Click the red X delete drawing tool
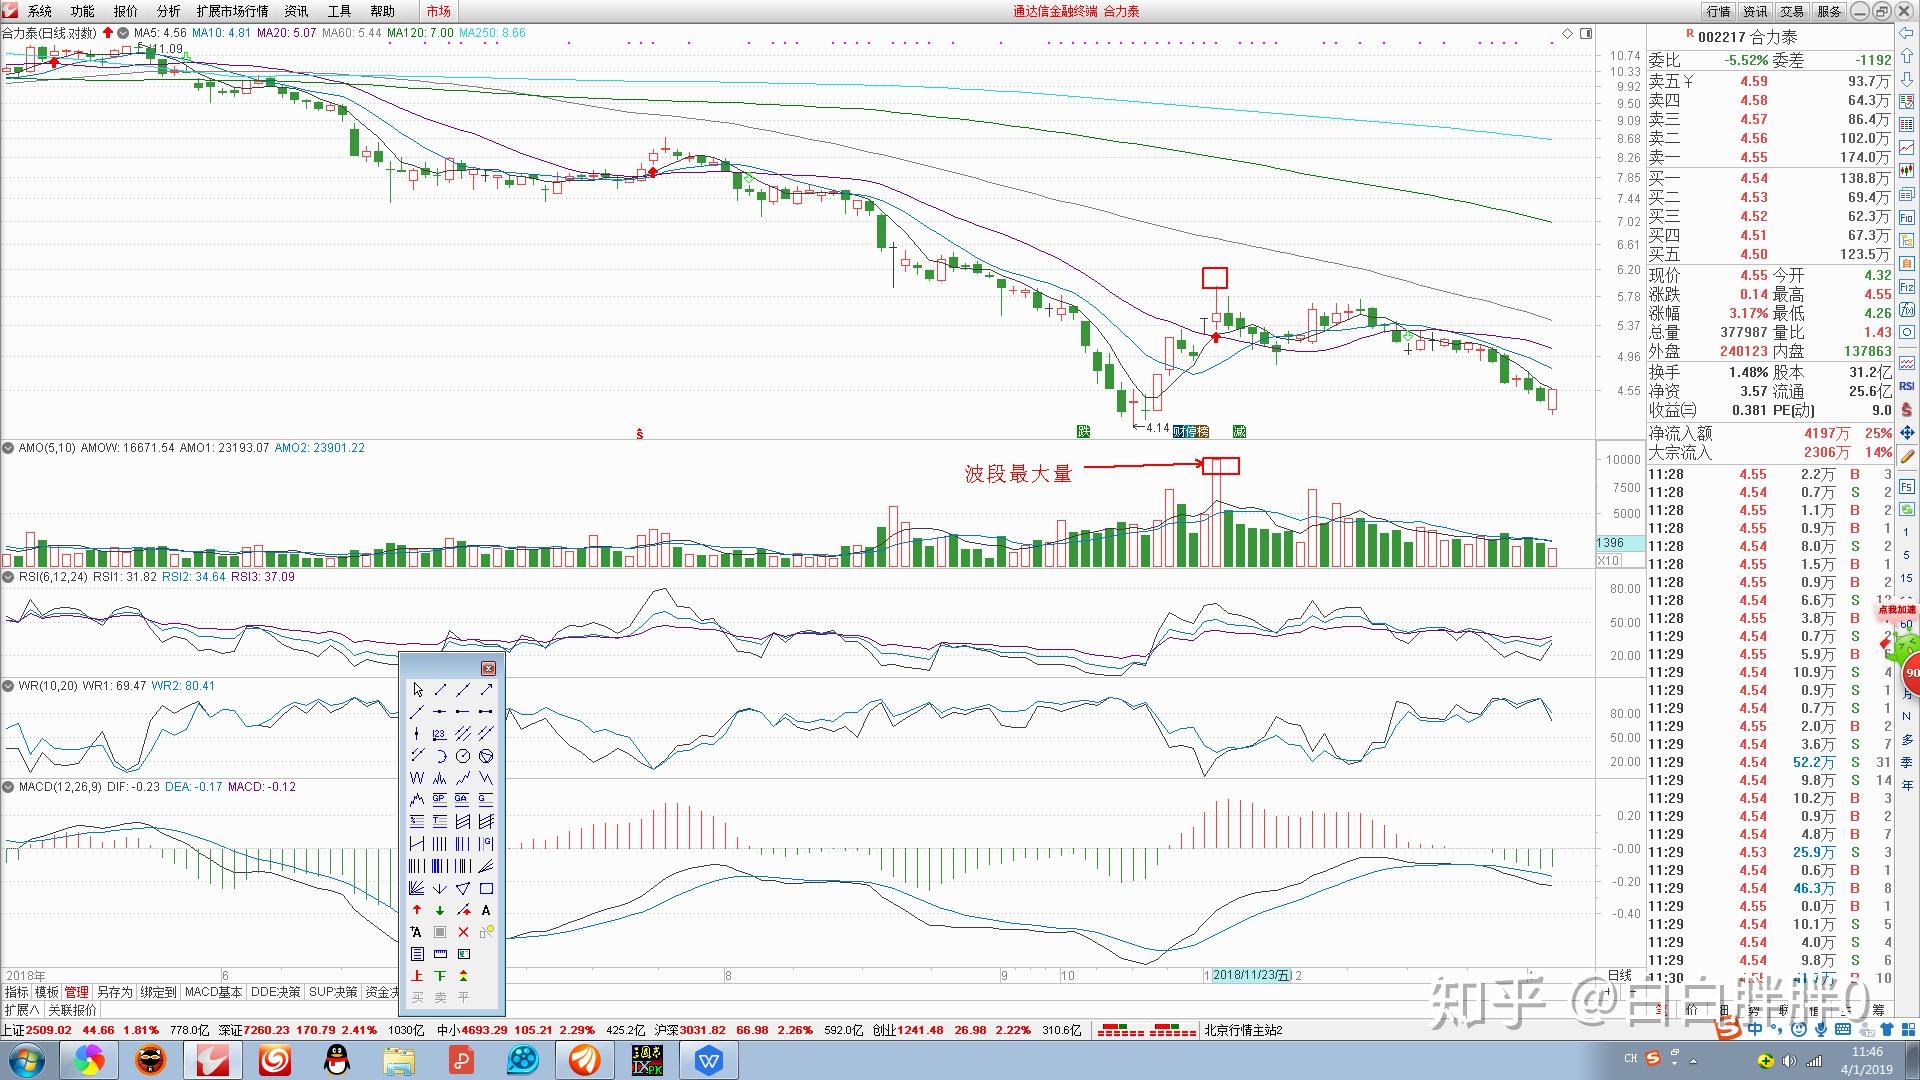Image resolution: width=1920 pixels, height=1080 pixels. tap(463, 932)
